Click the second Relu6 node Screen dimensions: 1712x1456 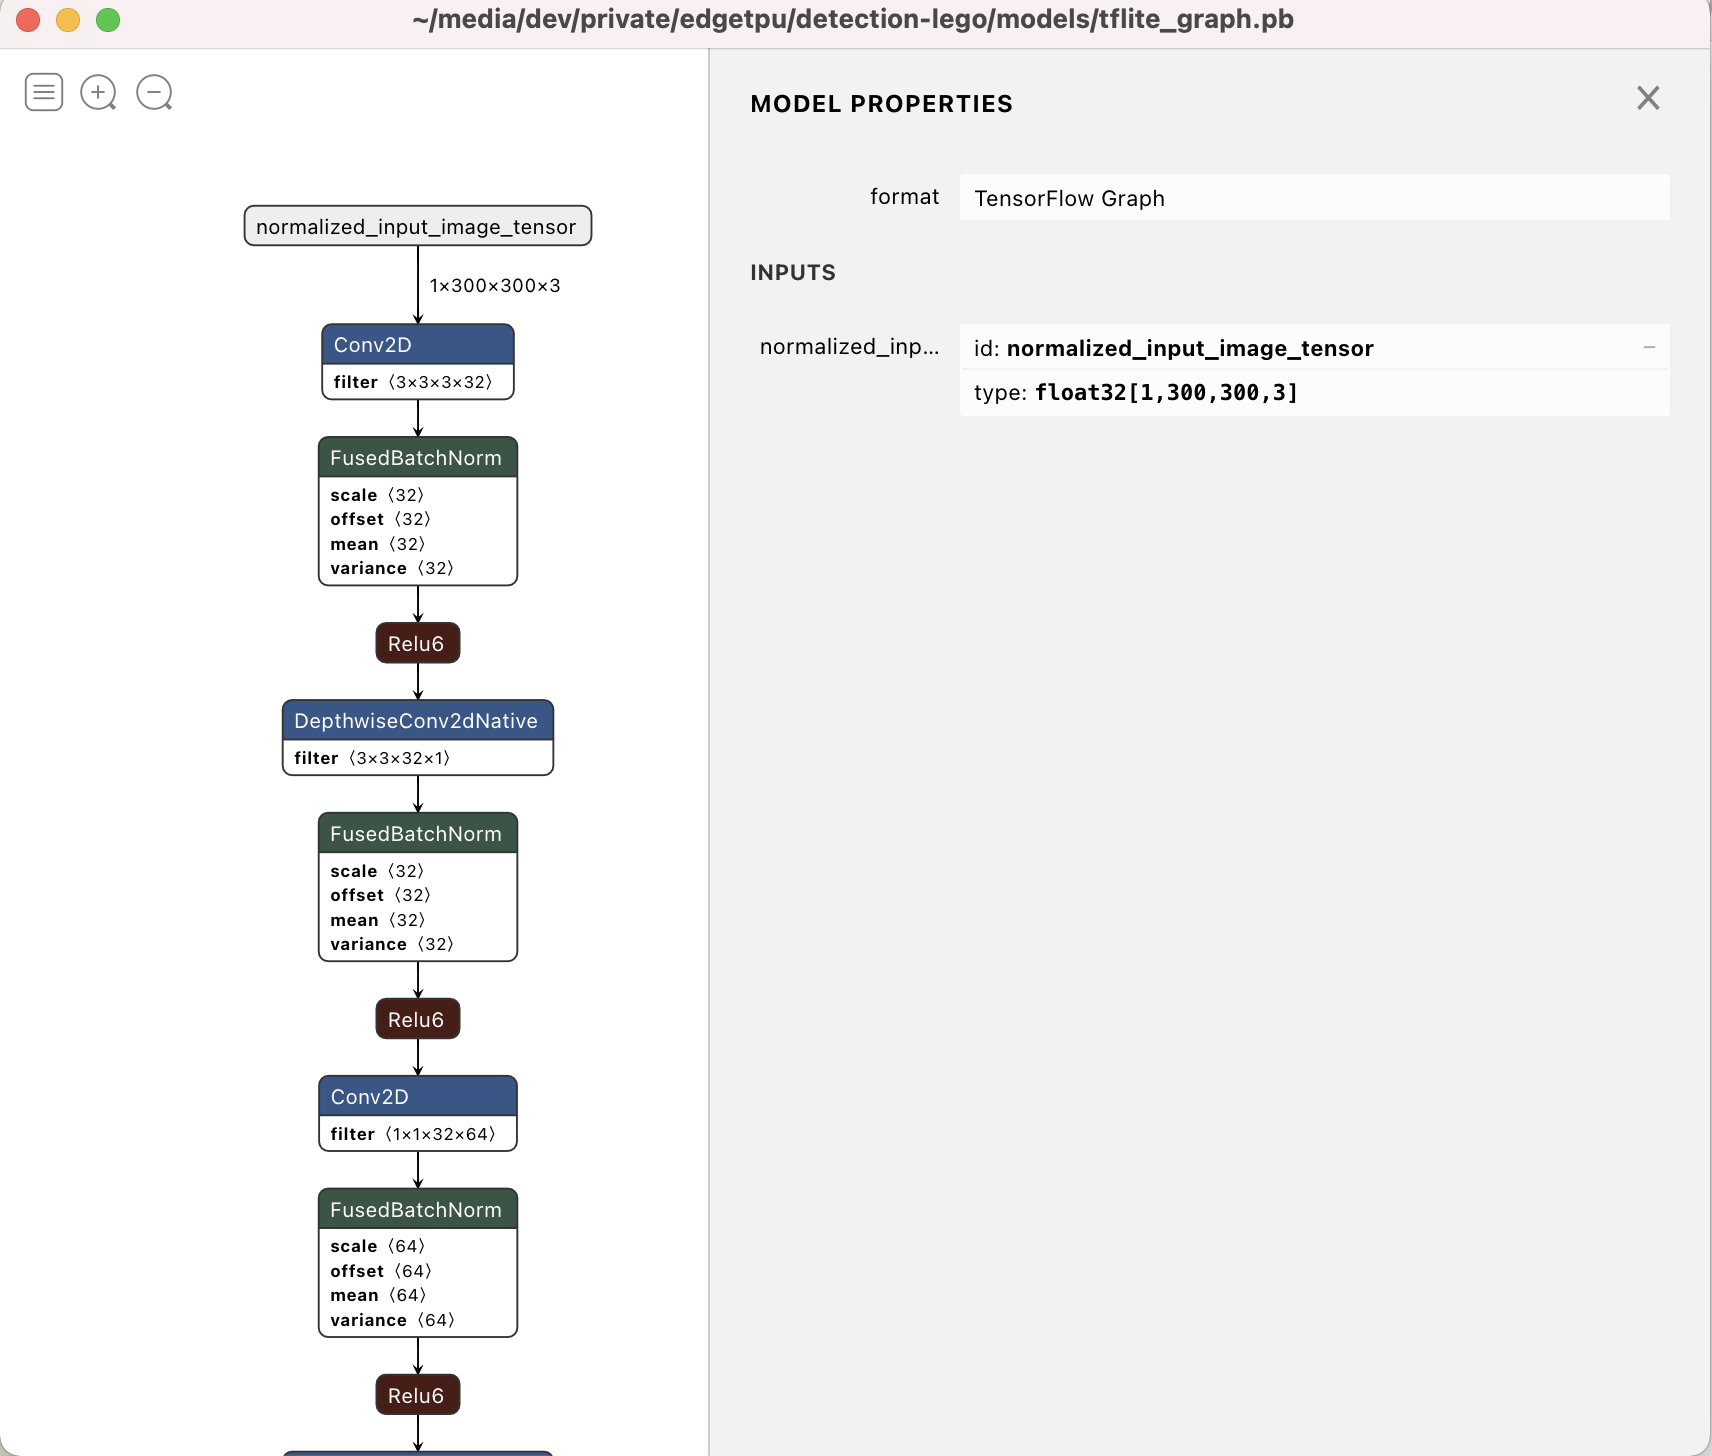click(417, 1020)
